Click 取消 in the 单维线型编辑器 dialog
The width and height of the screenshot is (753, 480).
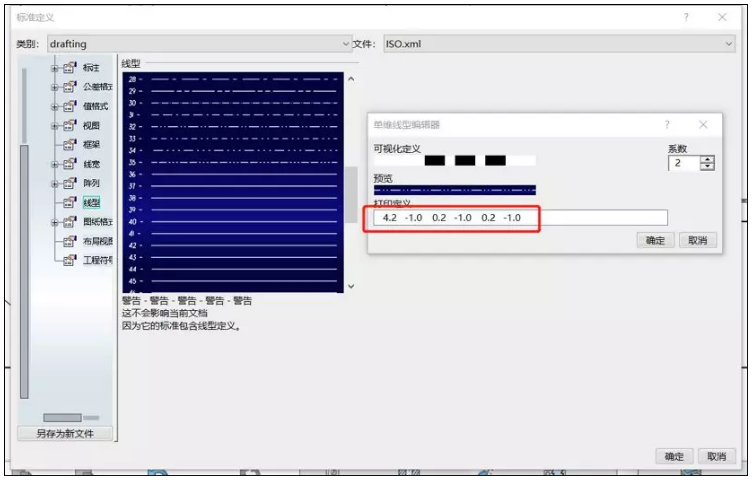(698, 240)
